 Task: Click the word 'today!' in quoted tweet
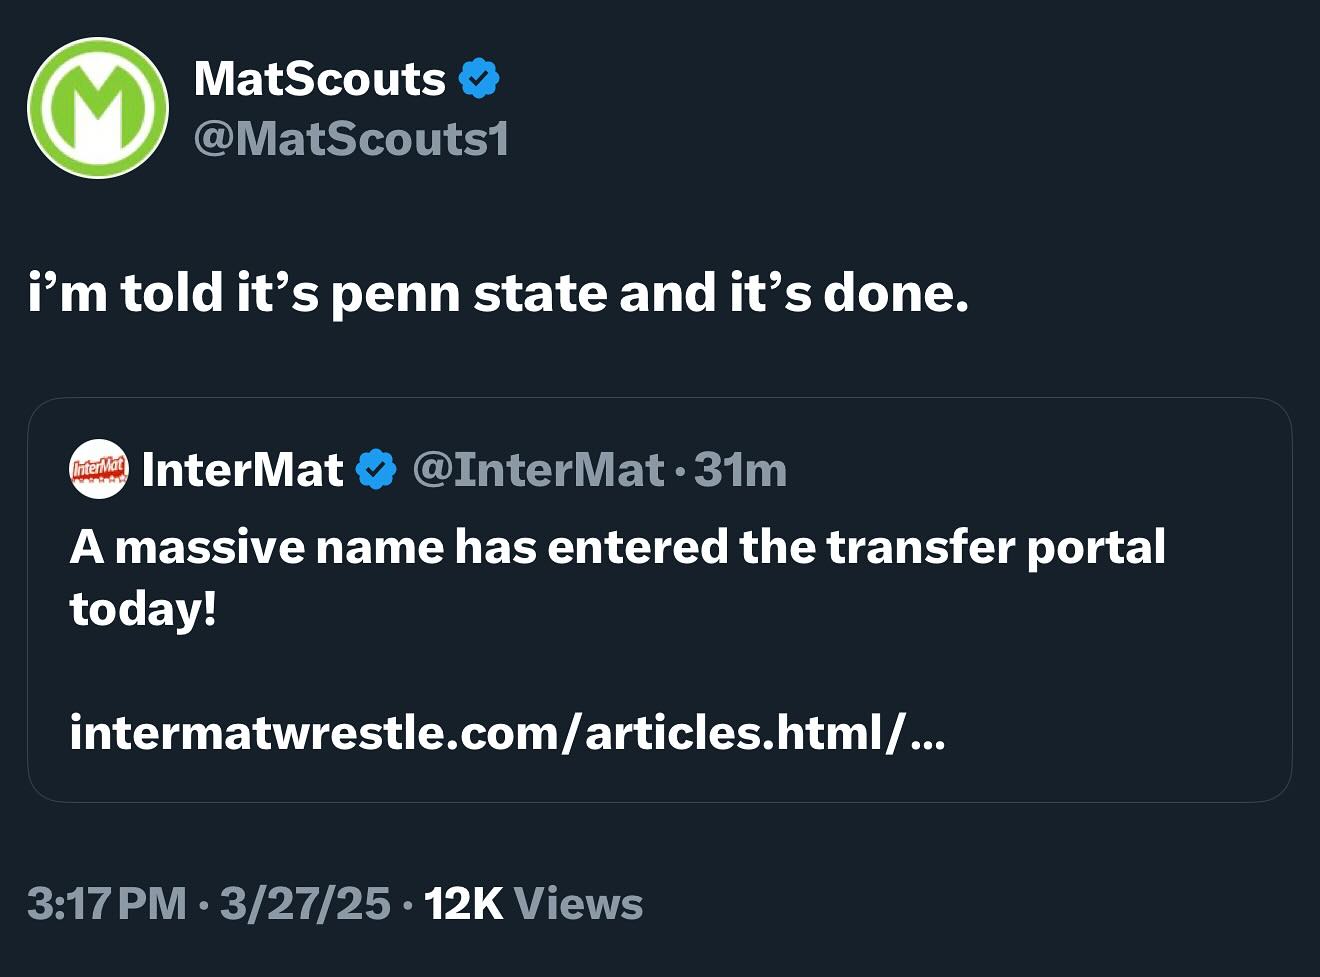[x=143, y=608]
